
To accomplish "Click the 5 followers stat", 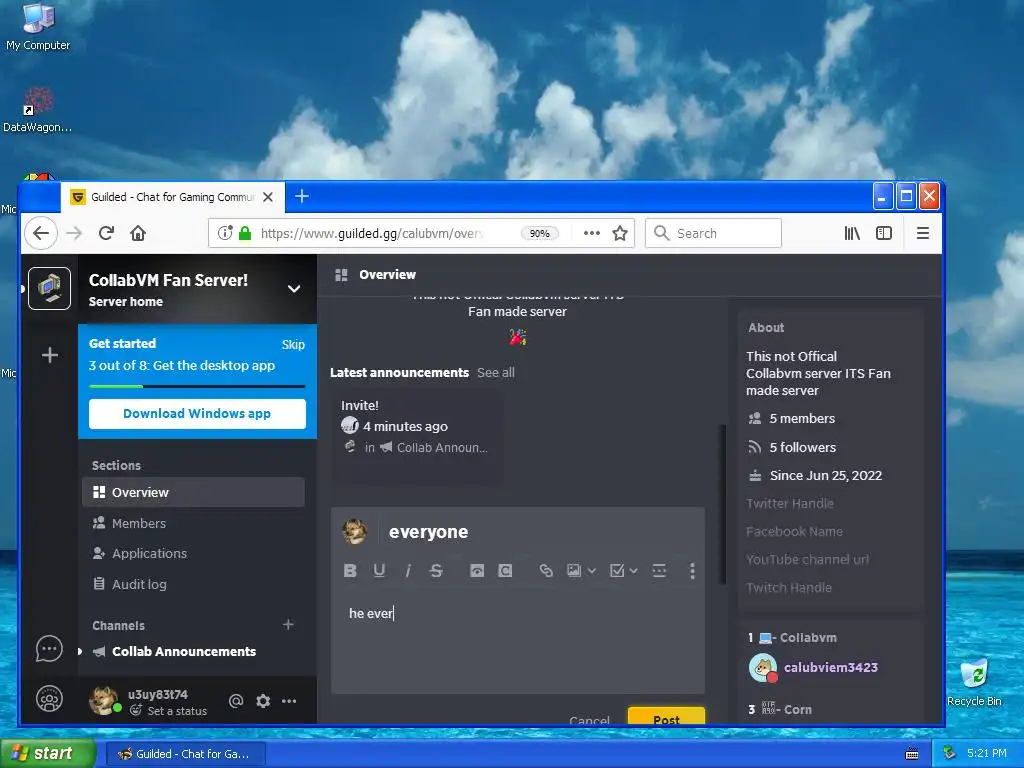I will (803, 447).
